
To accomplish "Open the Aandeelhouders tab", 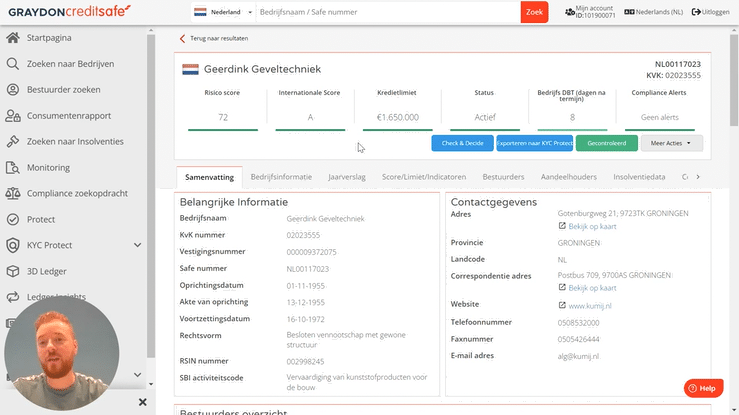I will (x=569, y=177).
